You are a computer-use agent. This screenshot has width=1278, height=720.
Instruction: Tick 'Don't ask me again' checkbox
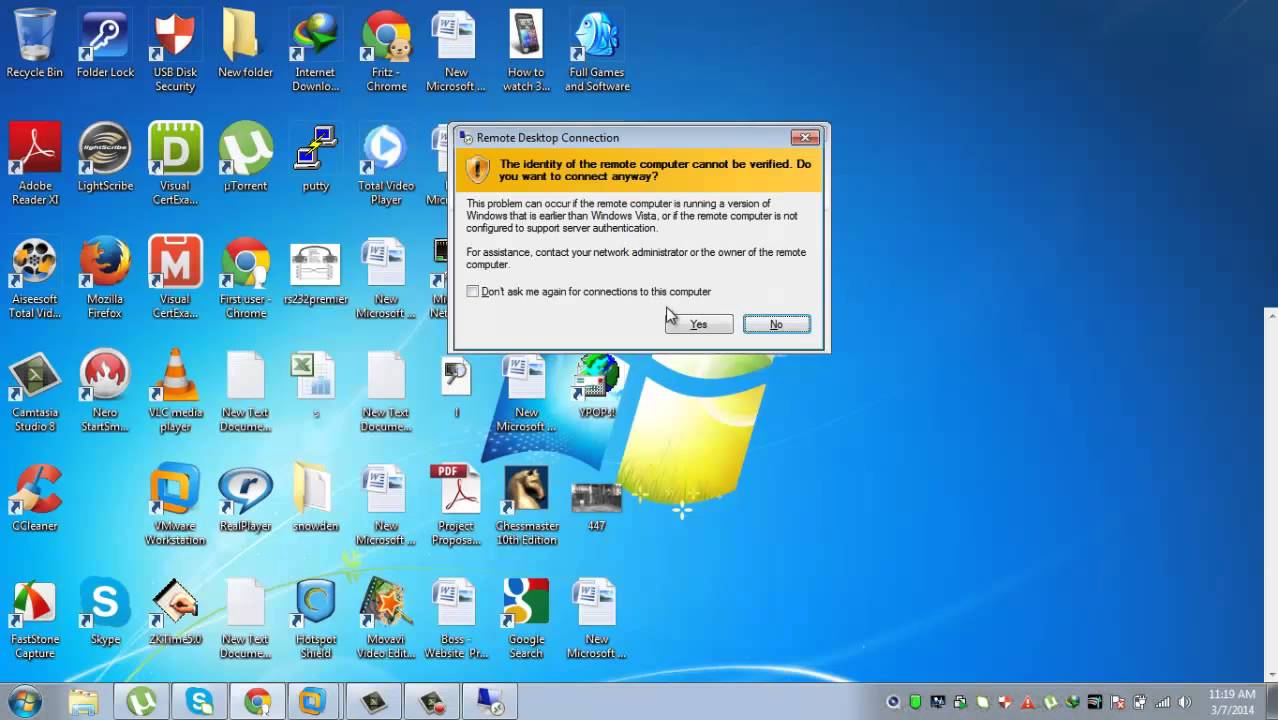click(x=473, y=291)
